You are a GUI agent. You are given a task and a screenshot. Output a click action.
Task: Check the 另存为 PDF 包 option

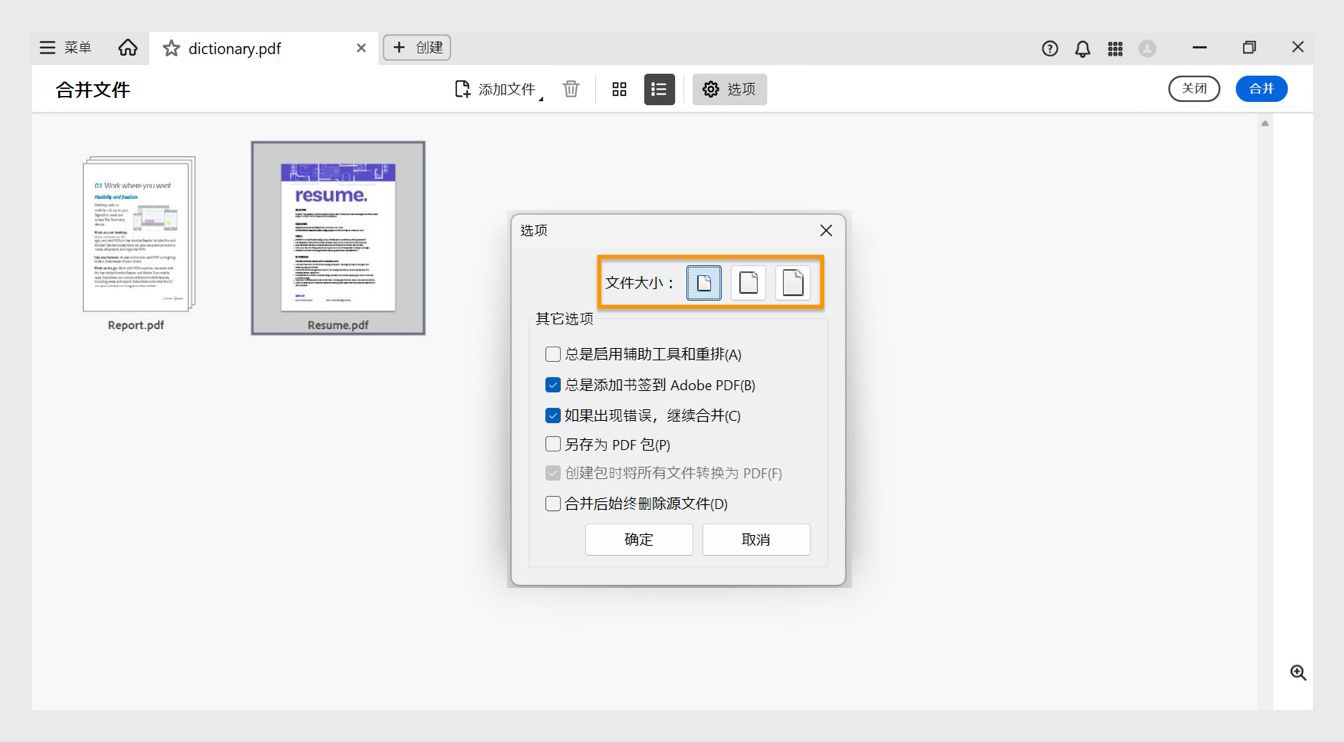[x=552, y=443]
